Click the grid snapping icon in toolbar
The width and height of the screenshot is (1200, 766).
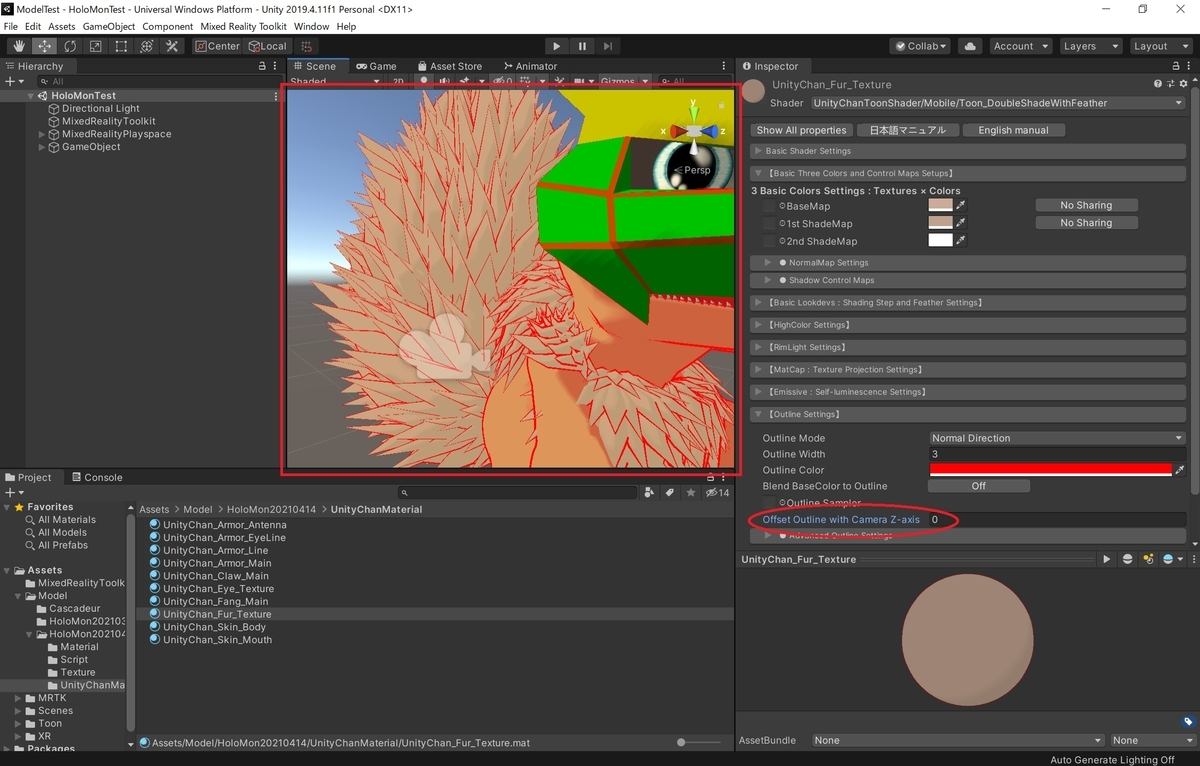tap(306, 46)
